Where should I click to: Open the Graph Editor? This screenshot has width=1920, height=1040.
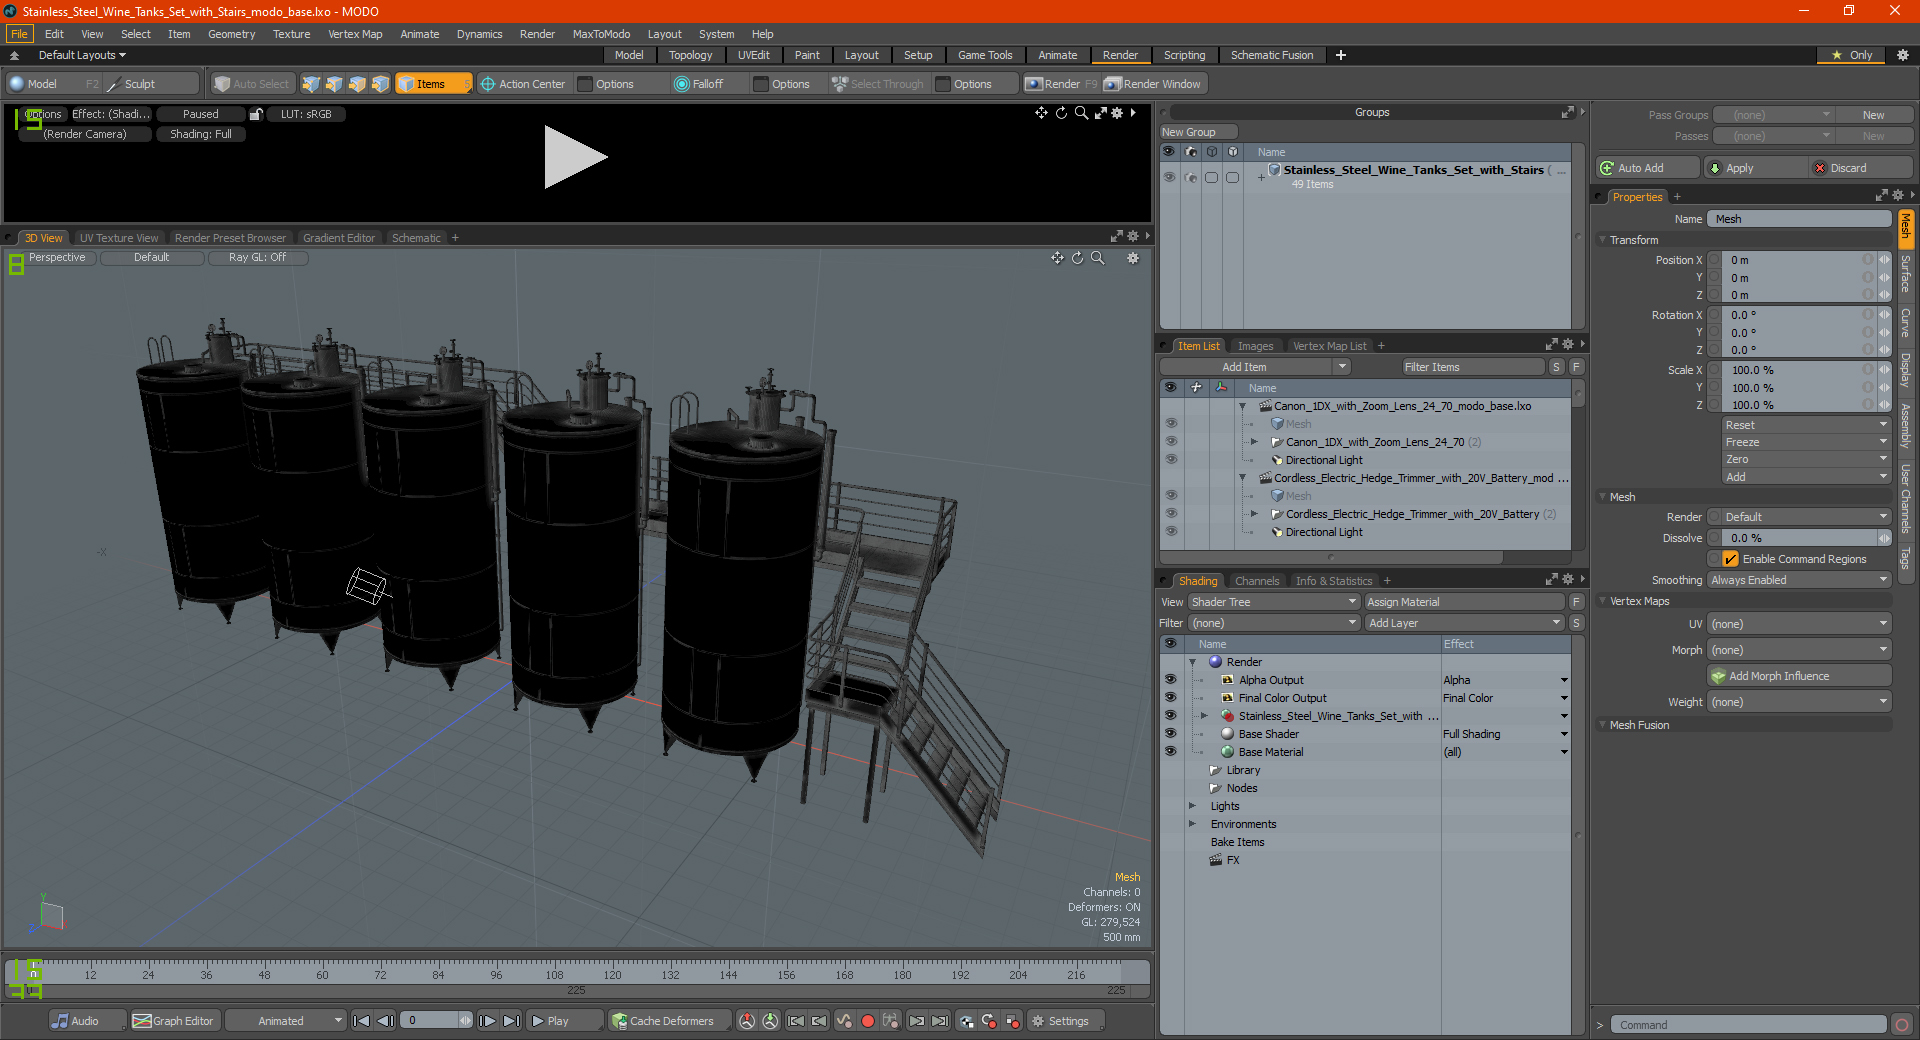click(173, 1021)
